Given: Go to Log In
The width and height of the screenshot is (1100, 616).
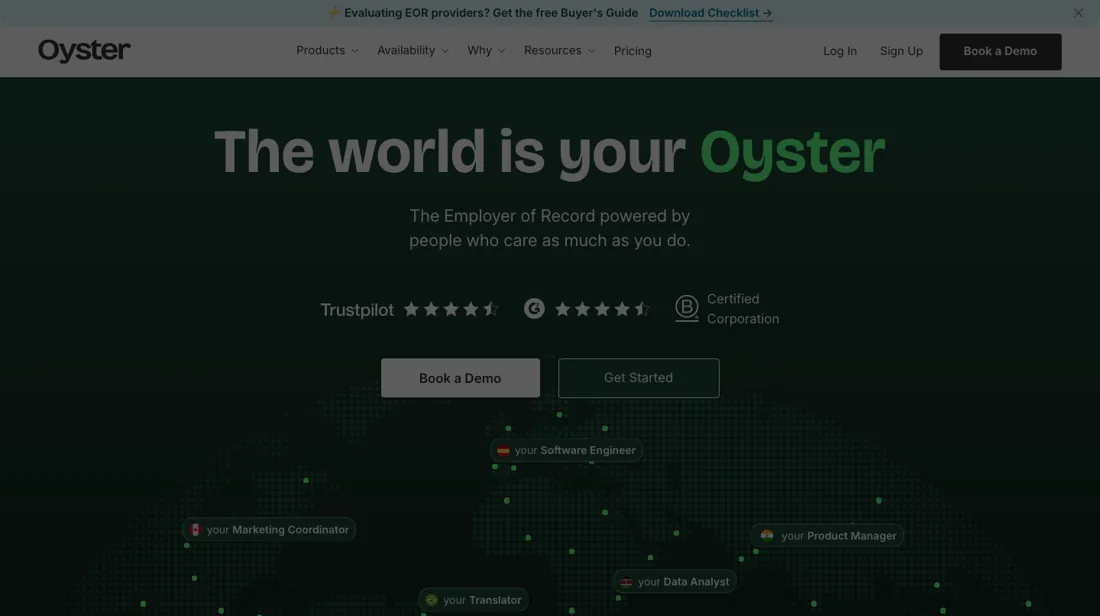Looking at the screenshot, I should (840, 51).
